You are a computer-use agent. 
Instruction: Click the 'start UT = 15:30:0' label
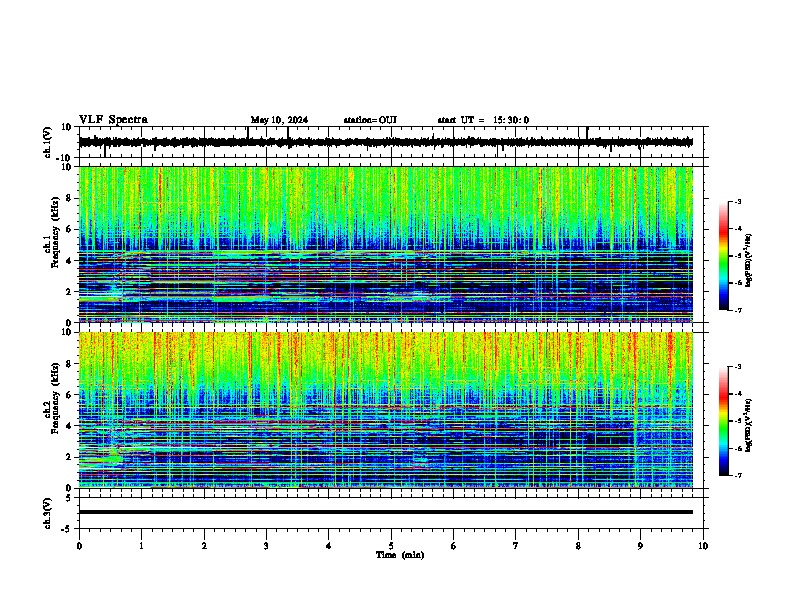point(483,120)
